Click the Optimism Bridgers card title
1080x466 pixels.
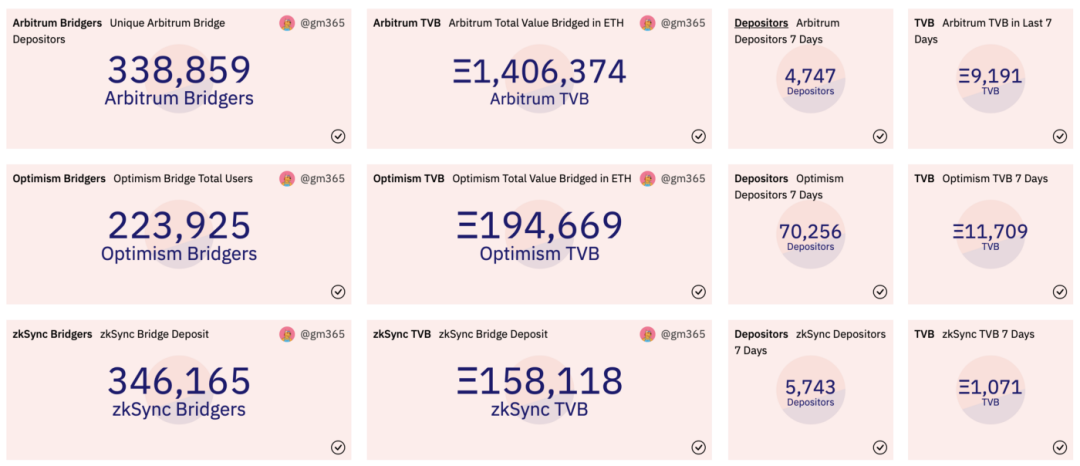coord(59,178)
